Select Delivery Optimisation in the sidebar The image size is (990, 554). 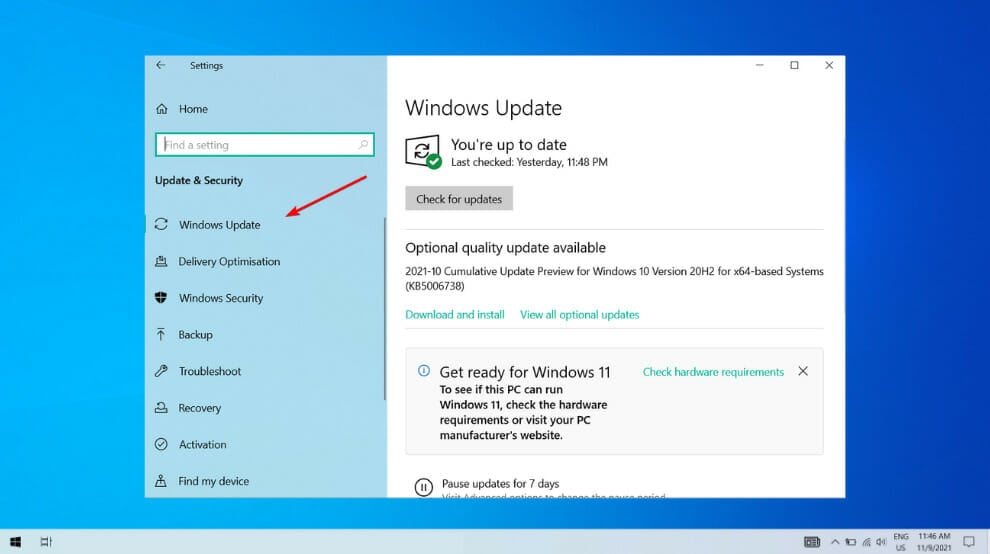point(229,262)
